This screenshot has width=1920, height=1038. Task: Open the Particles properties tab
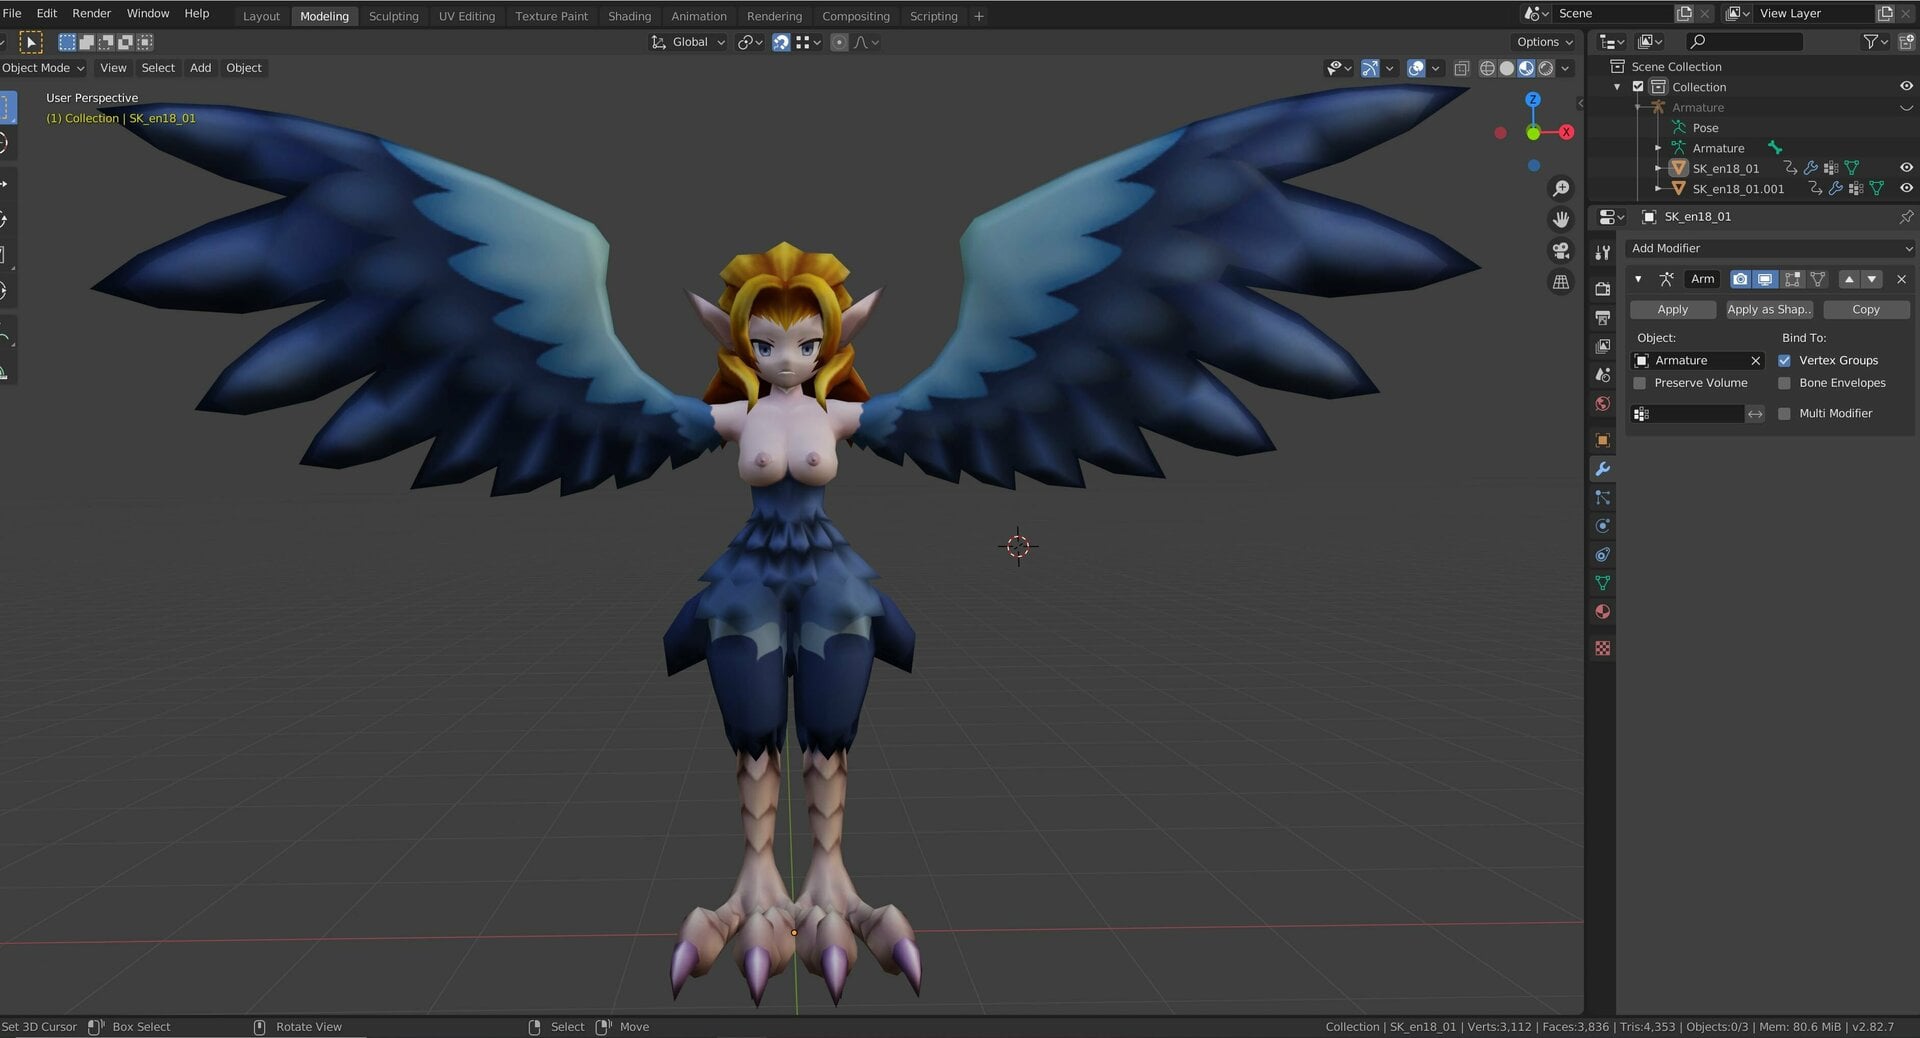click(x=1603, y=497)
